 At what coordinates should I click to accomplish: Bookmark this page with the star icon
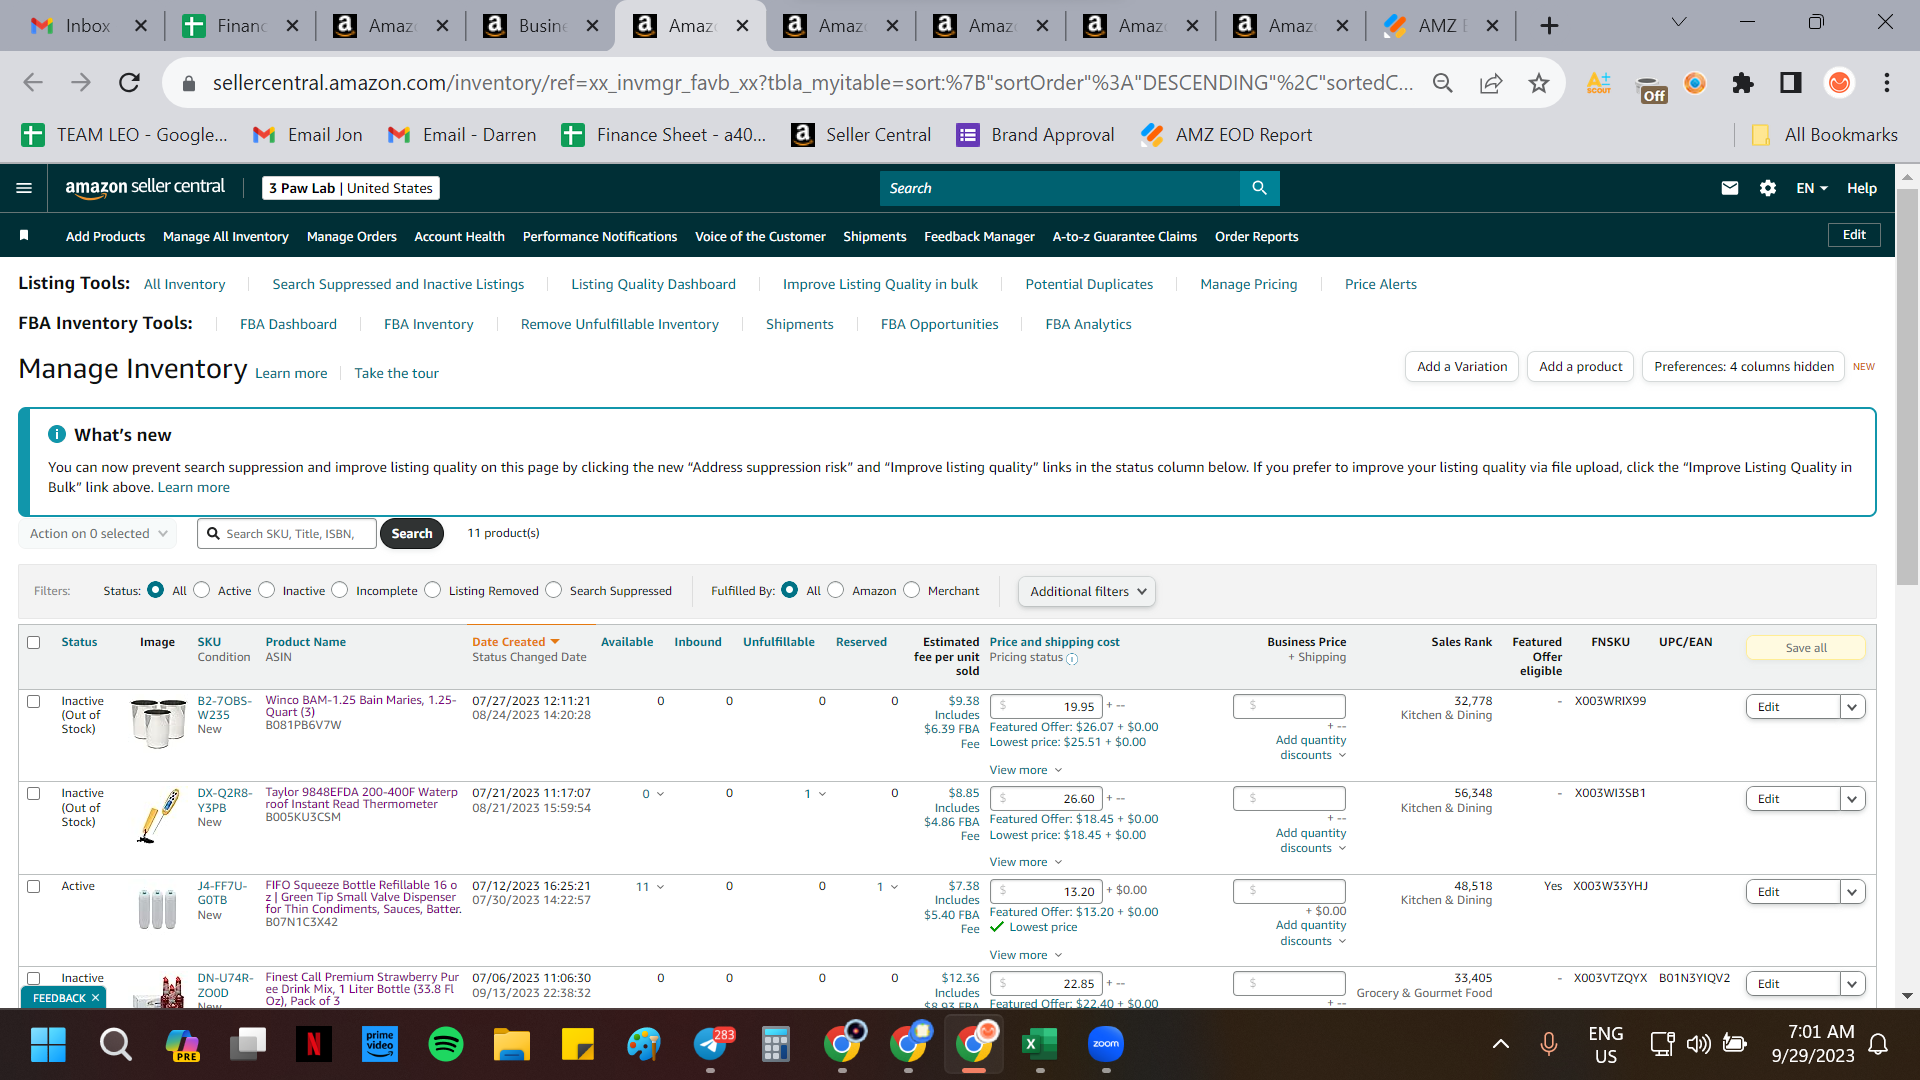pos(1539,82)
